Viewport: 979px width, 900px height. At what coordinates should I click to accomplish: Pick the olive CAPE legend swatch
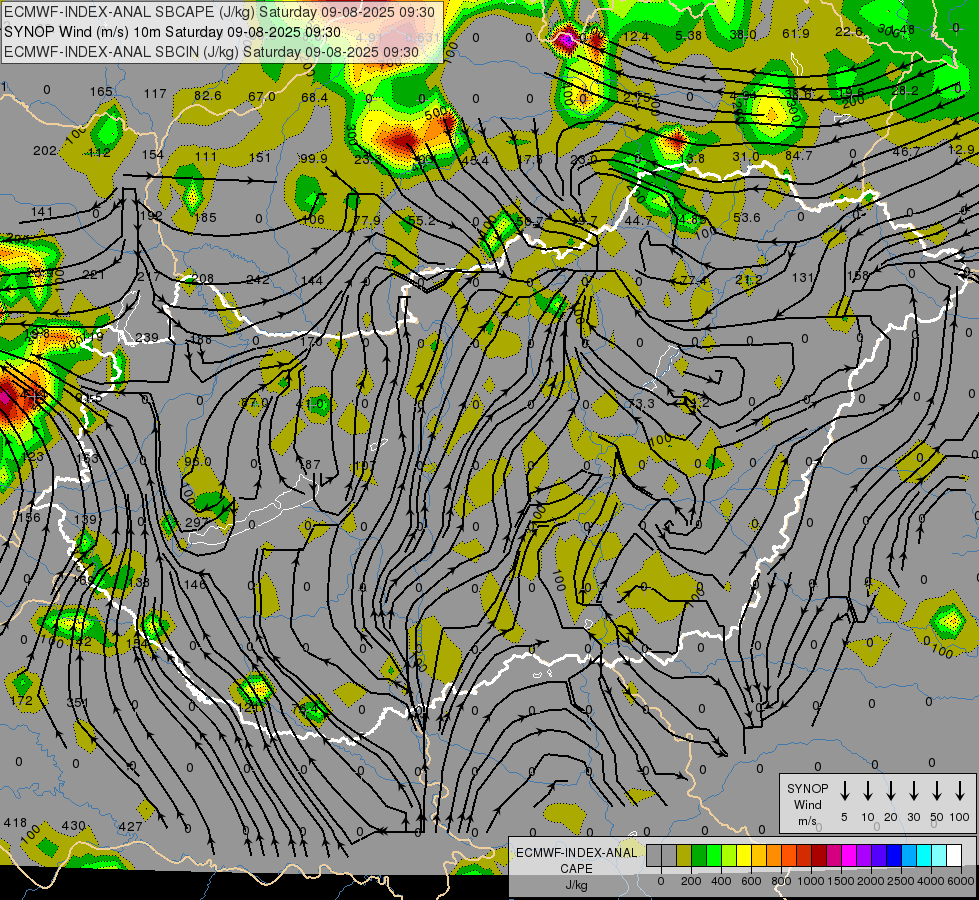[x=684, y=856]
